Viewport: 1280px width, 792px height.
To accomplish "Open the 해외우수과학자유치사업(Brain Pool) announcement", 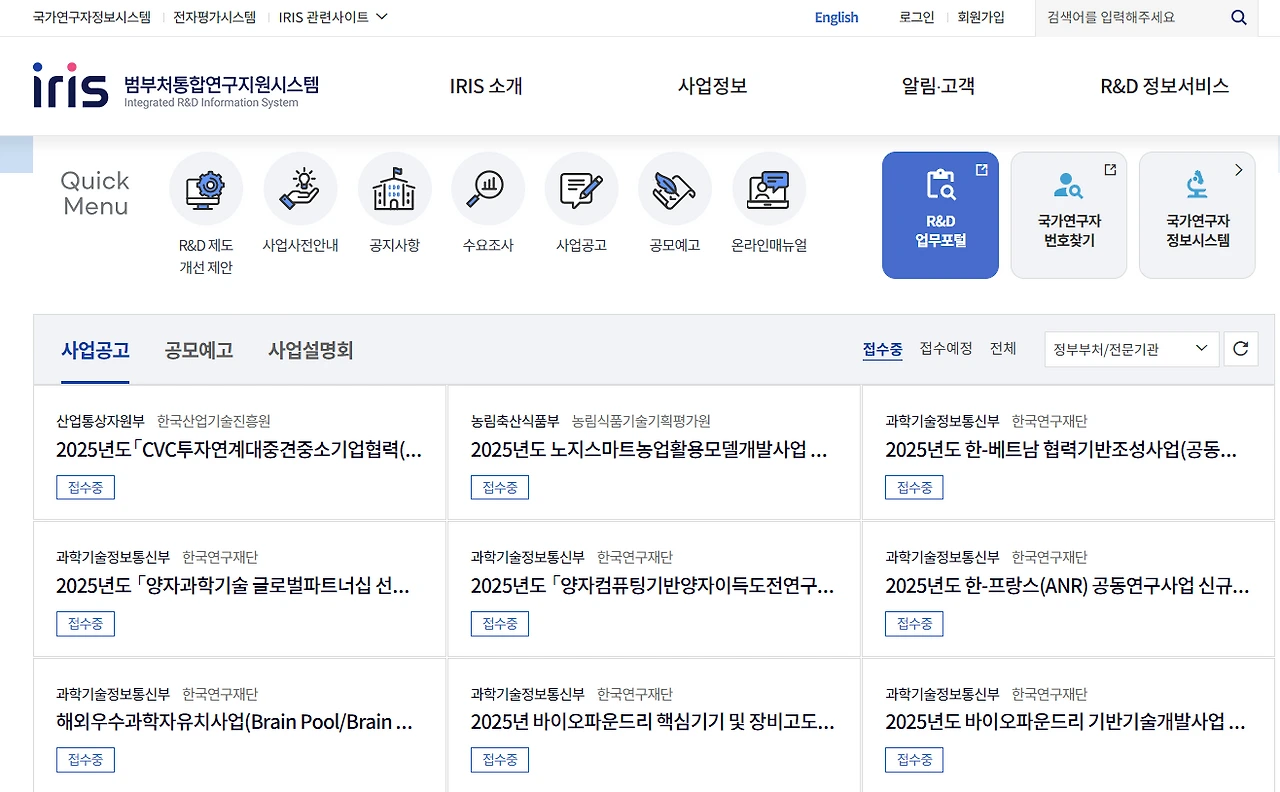I will coord(234,722).
